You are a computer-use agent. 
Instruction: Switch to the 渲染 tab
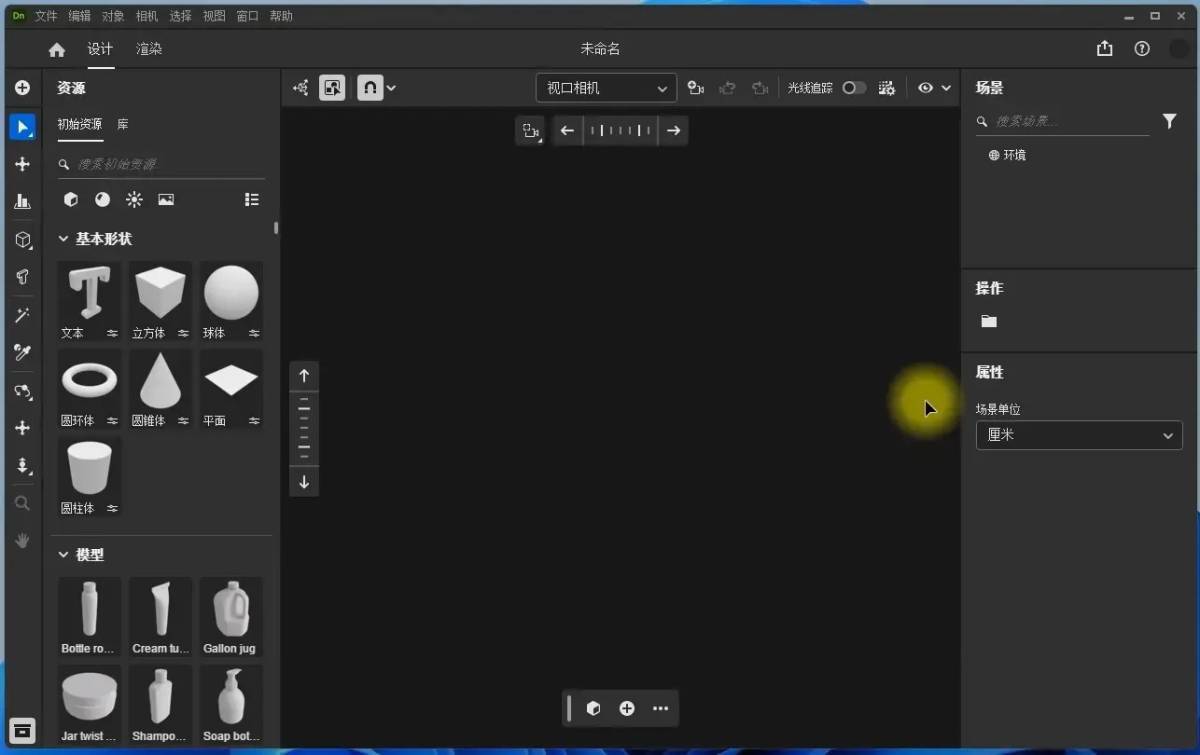pos(149,49)
